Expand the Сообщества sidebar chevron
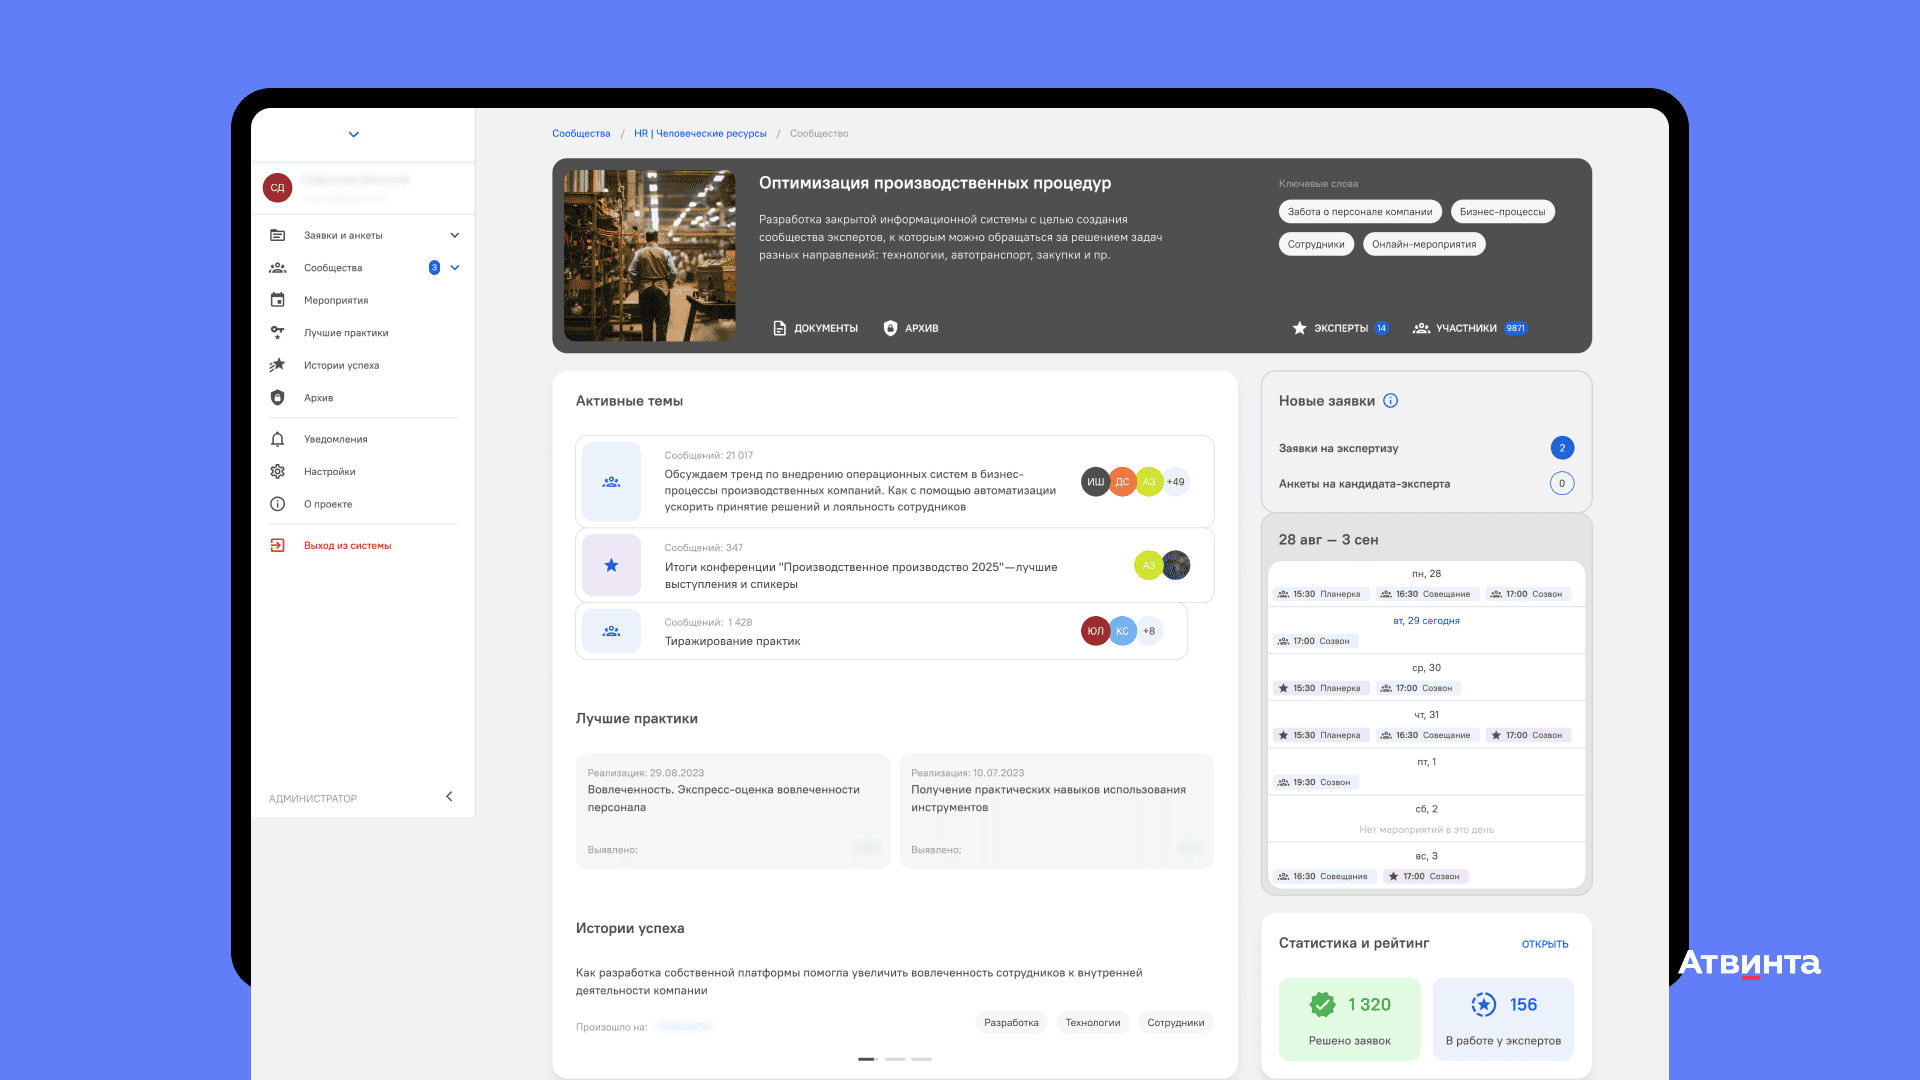Screen dimensions: 1920x1080 [x=455, y=268]
